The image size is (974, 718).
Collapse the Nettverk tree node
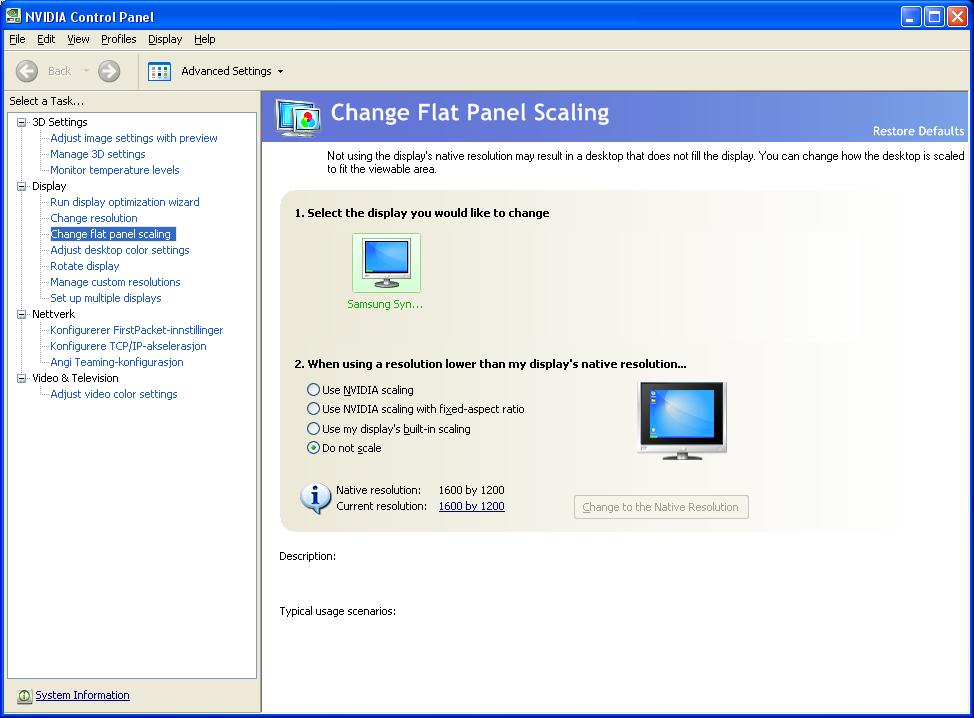[x=22, y=314]
